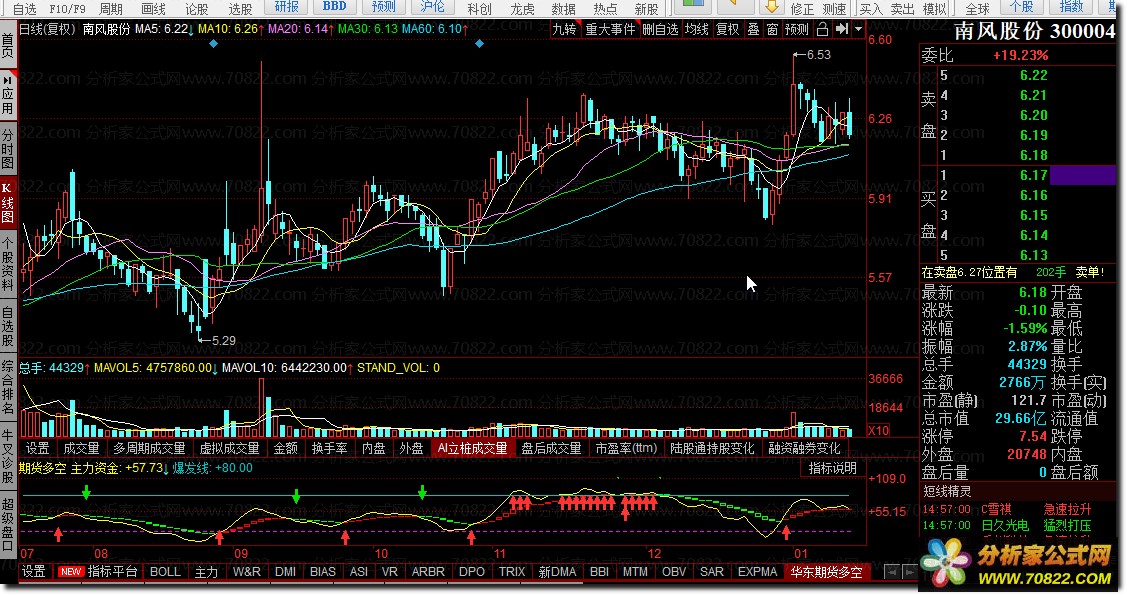Viewport: 1128px width, 595px height.
Task: Switch to the 分时图 sidebar tab
Action: (x=8, y=147)
